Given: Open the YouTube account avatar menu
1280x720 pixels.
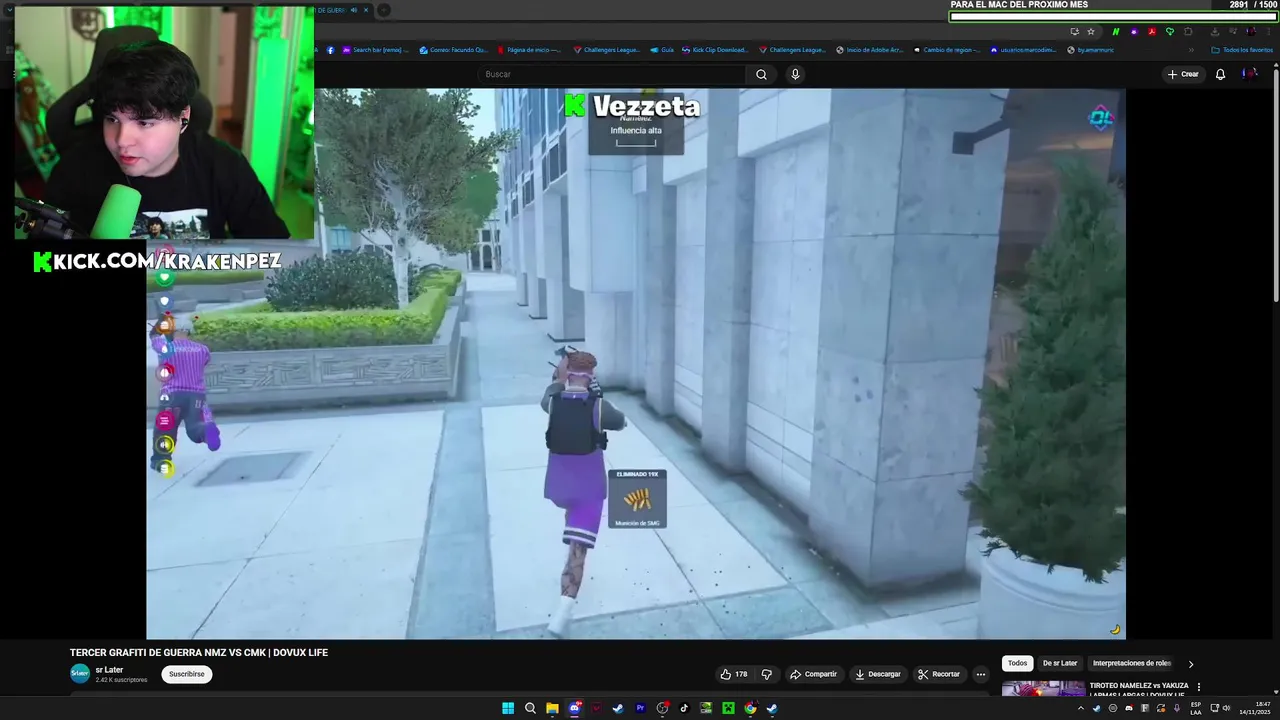Looking at the screenshot, I should 1249,74.
